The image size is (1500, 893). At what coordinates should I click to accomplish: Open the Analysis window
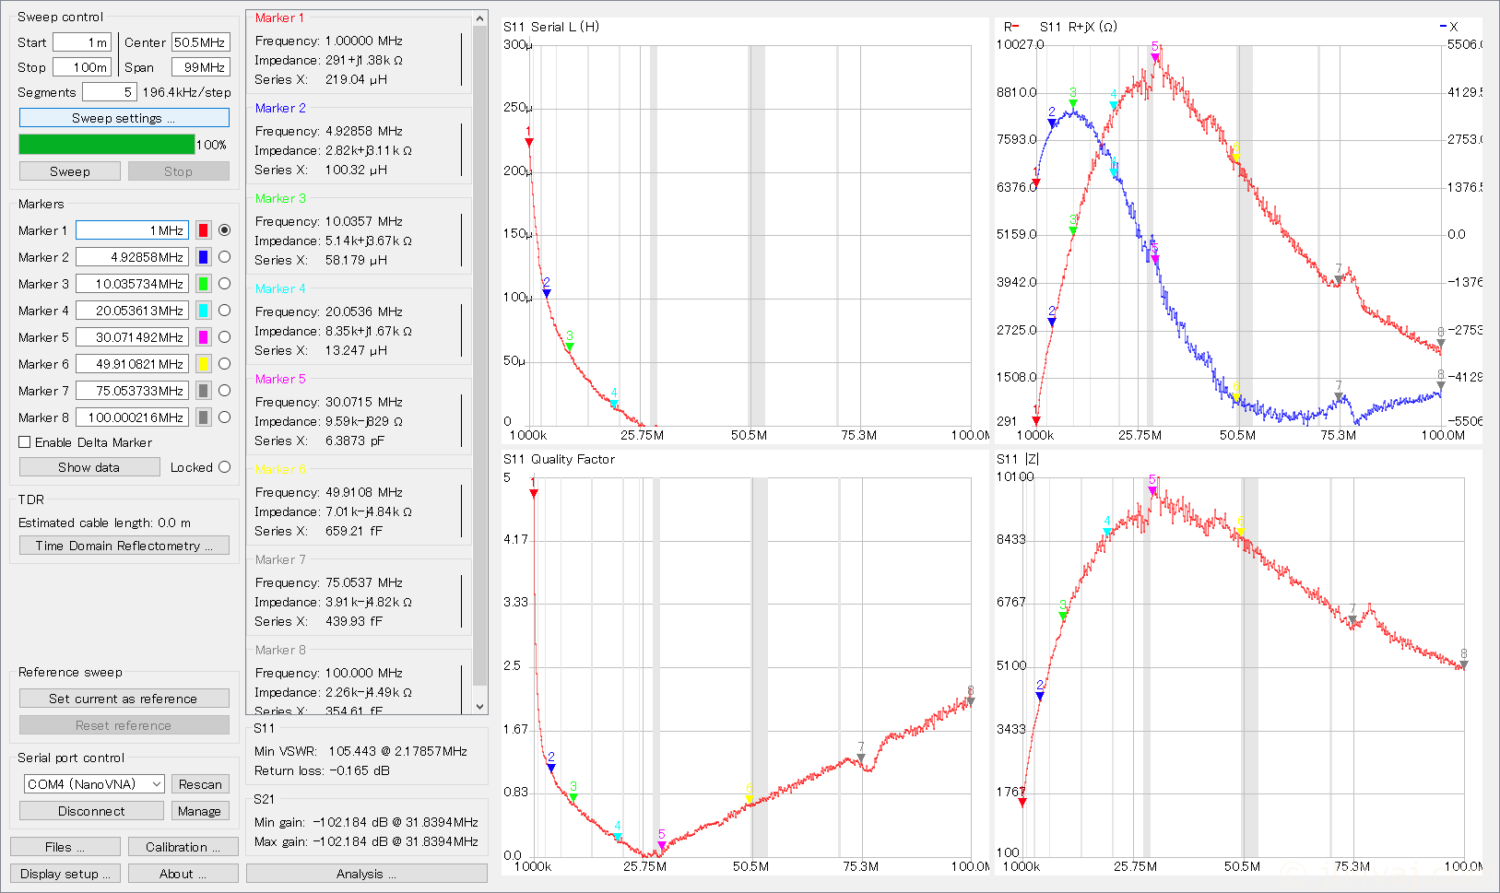366,874
